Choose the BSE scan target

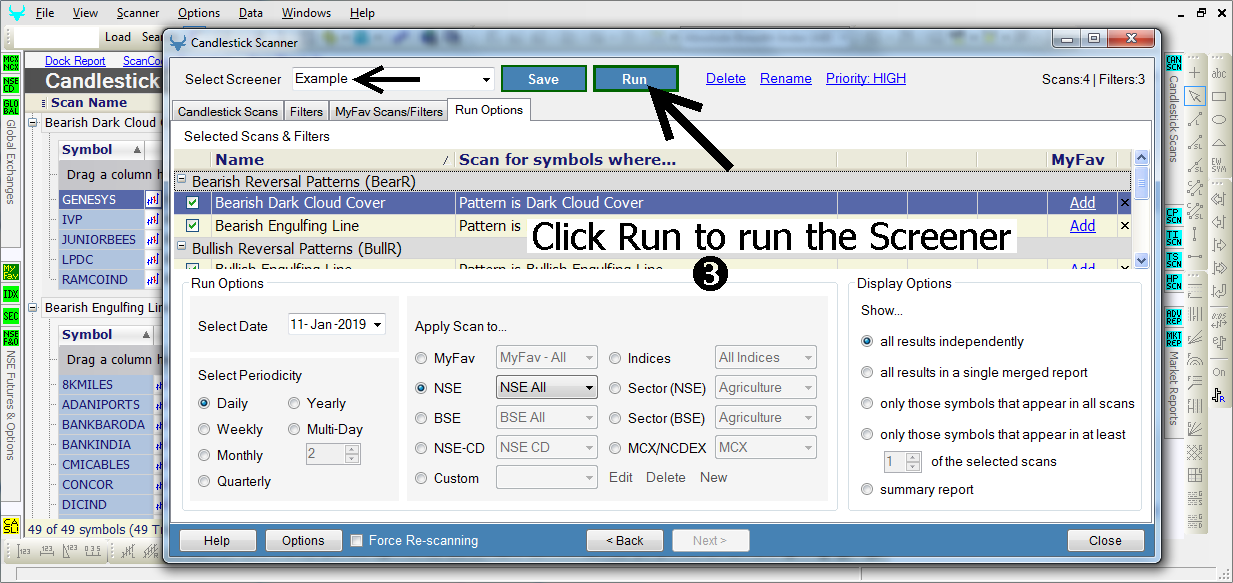(x=421, y=417)
